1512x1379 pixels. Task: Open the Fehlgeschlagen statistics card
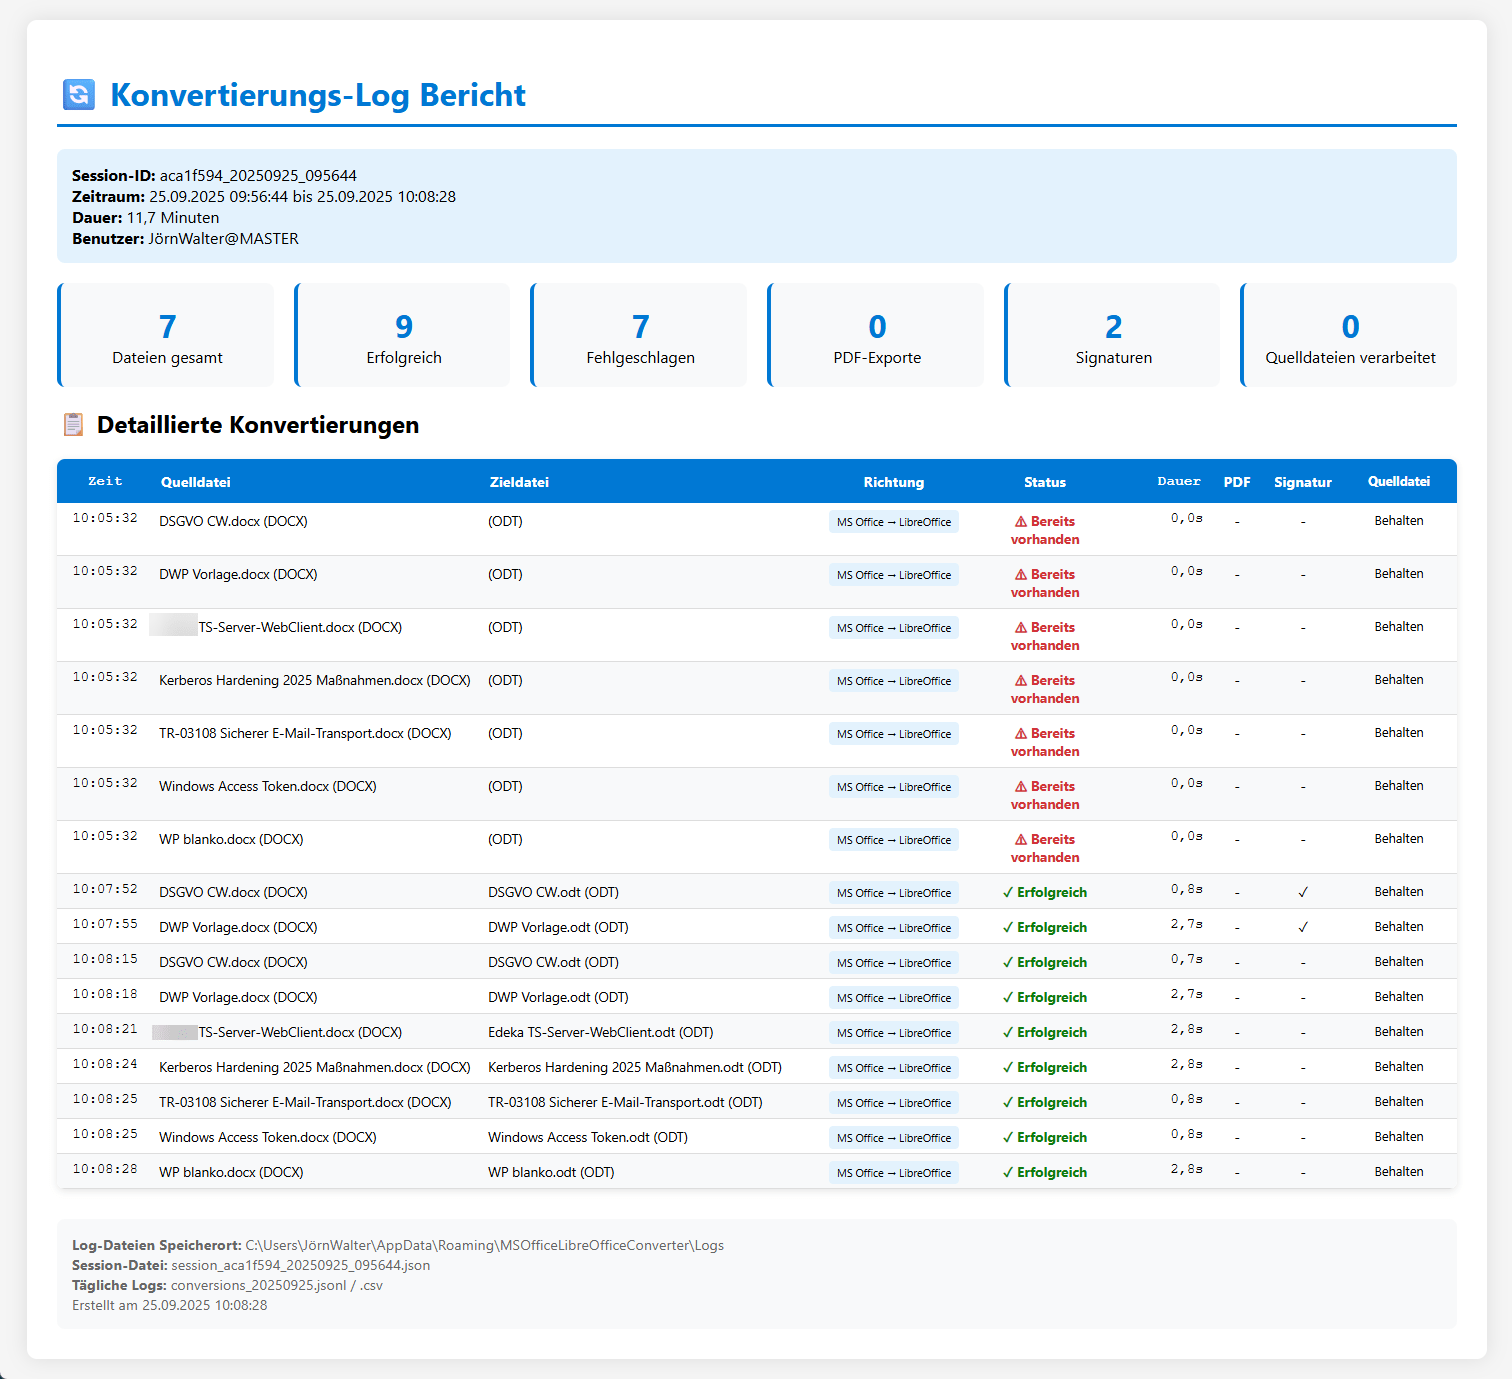(640, 335)
